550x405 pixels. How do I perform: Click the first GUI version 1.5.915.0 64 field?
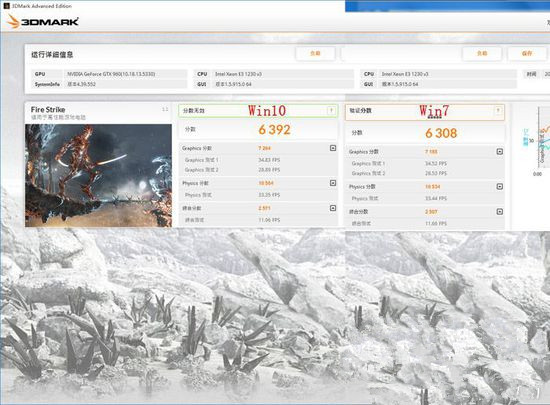pos(283,84)
